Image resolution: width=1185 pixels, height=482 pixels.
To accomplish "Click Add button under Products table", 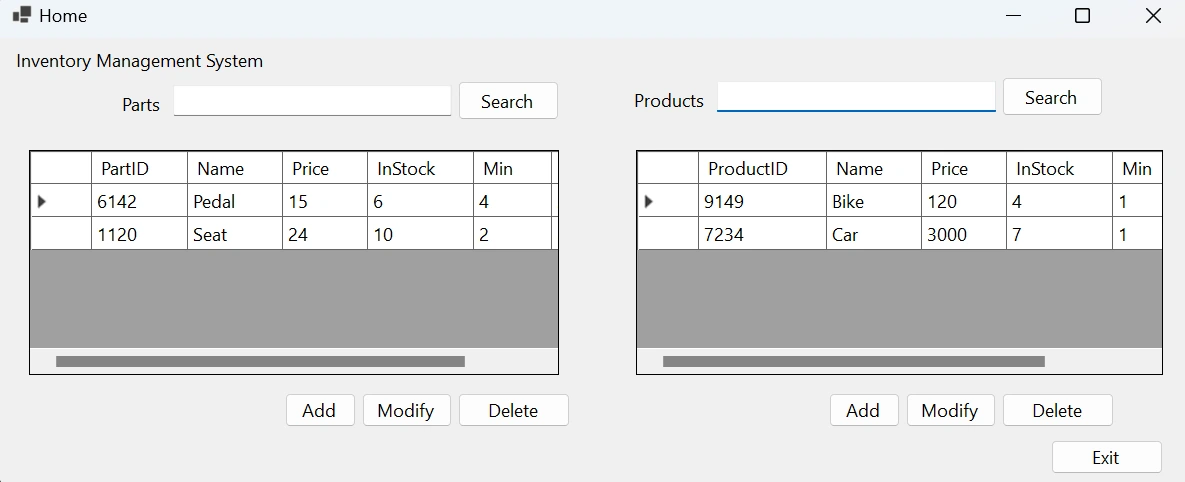I will (x=864, y=410).
